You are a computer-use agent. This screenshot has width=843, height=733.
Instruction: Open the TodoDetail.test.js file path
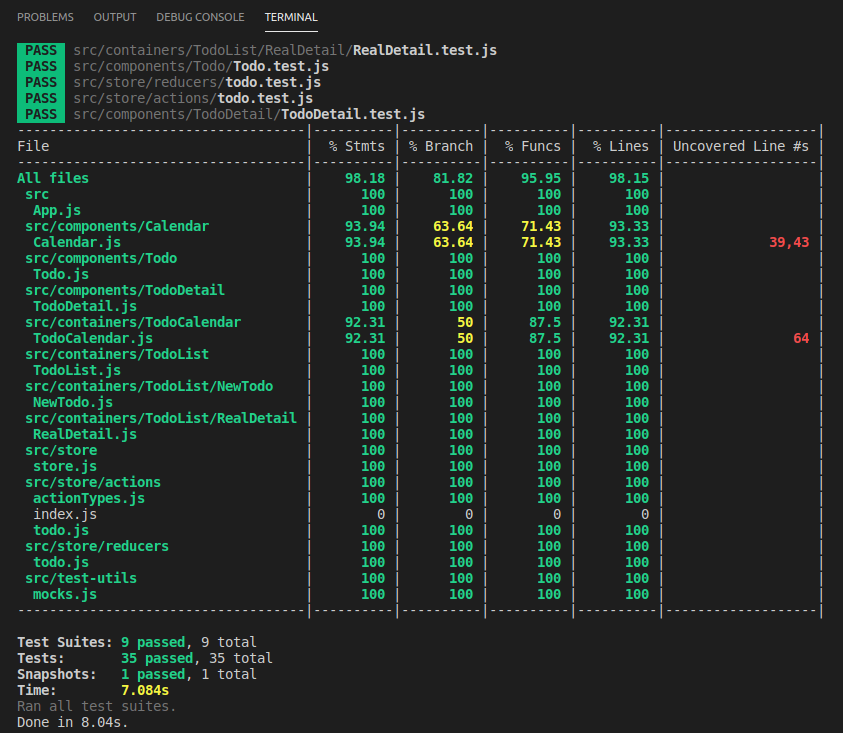point(249,115)
